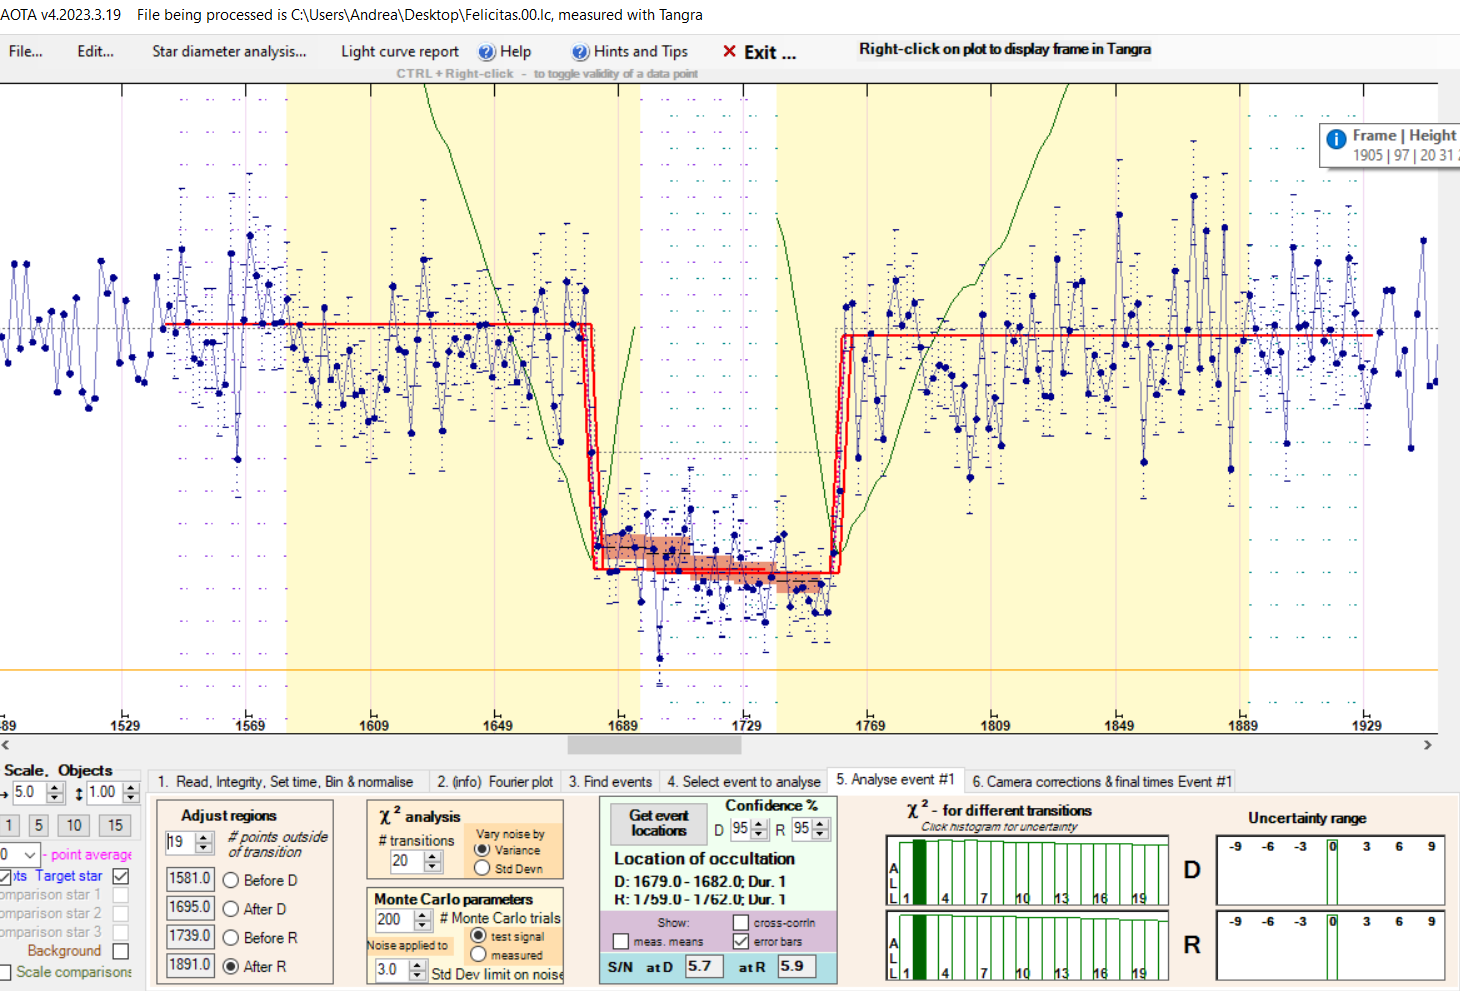Click the plot horizontal scrollbar thumb
This screenshot has height=991, width=1460.
pyautogui.click(x=655, y=745)
